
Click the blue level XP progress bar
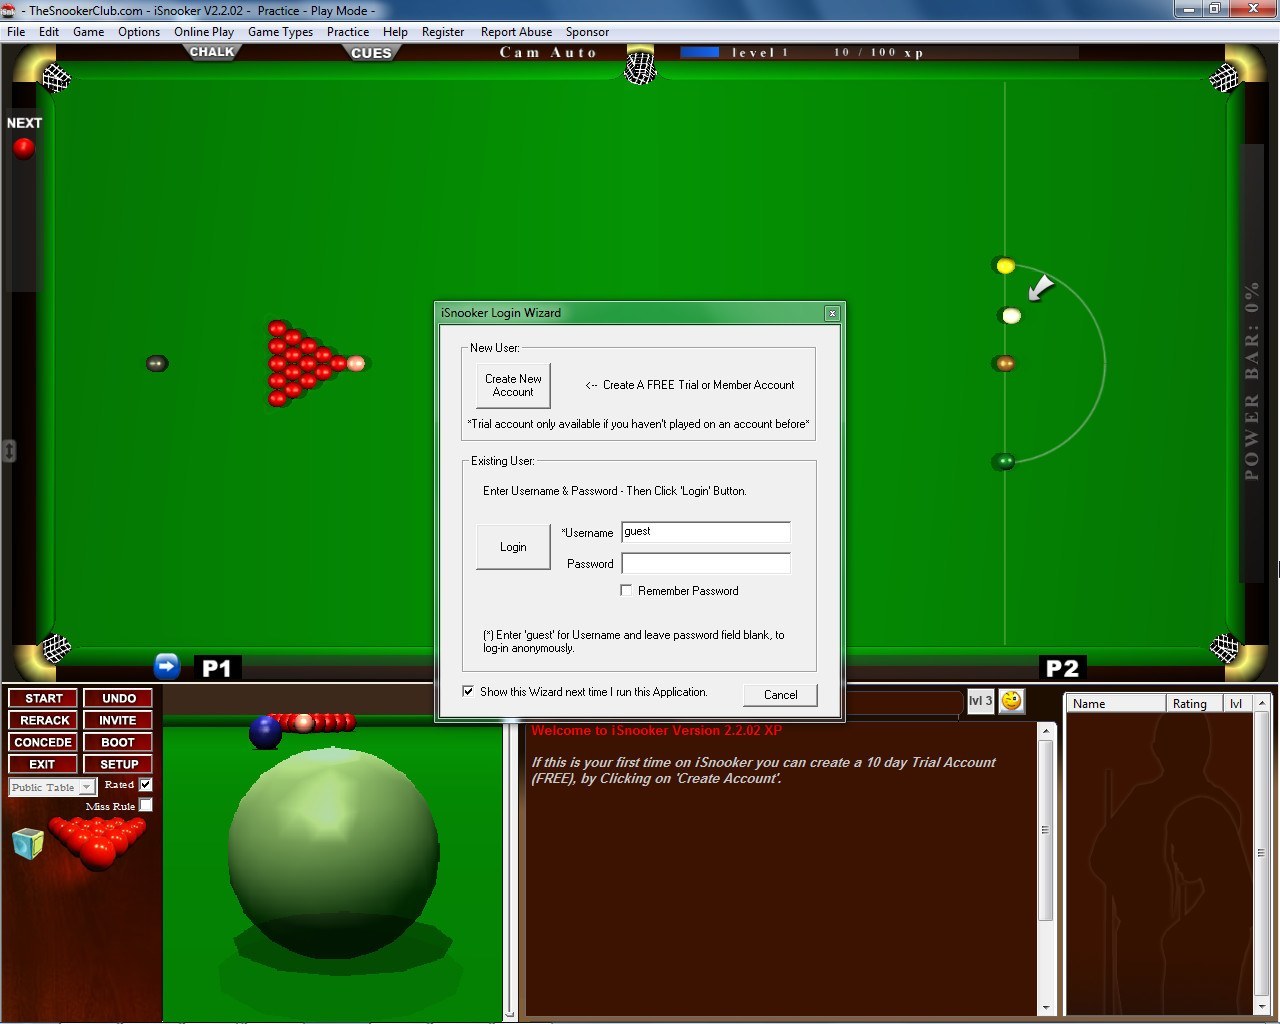tap(700, 52)
